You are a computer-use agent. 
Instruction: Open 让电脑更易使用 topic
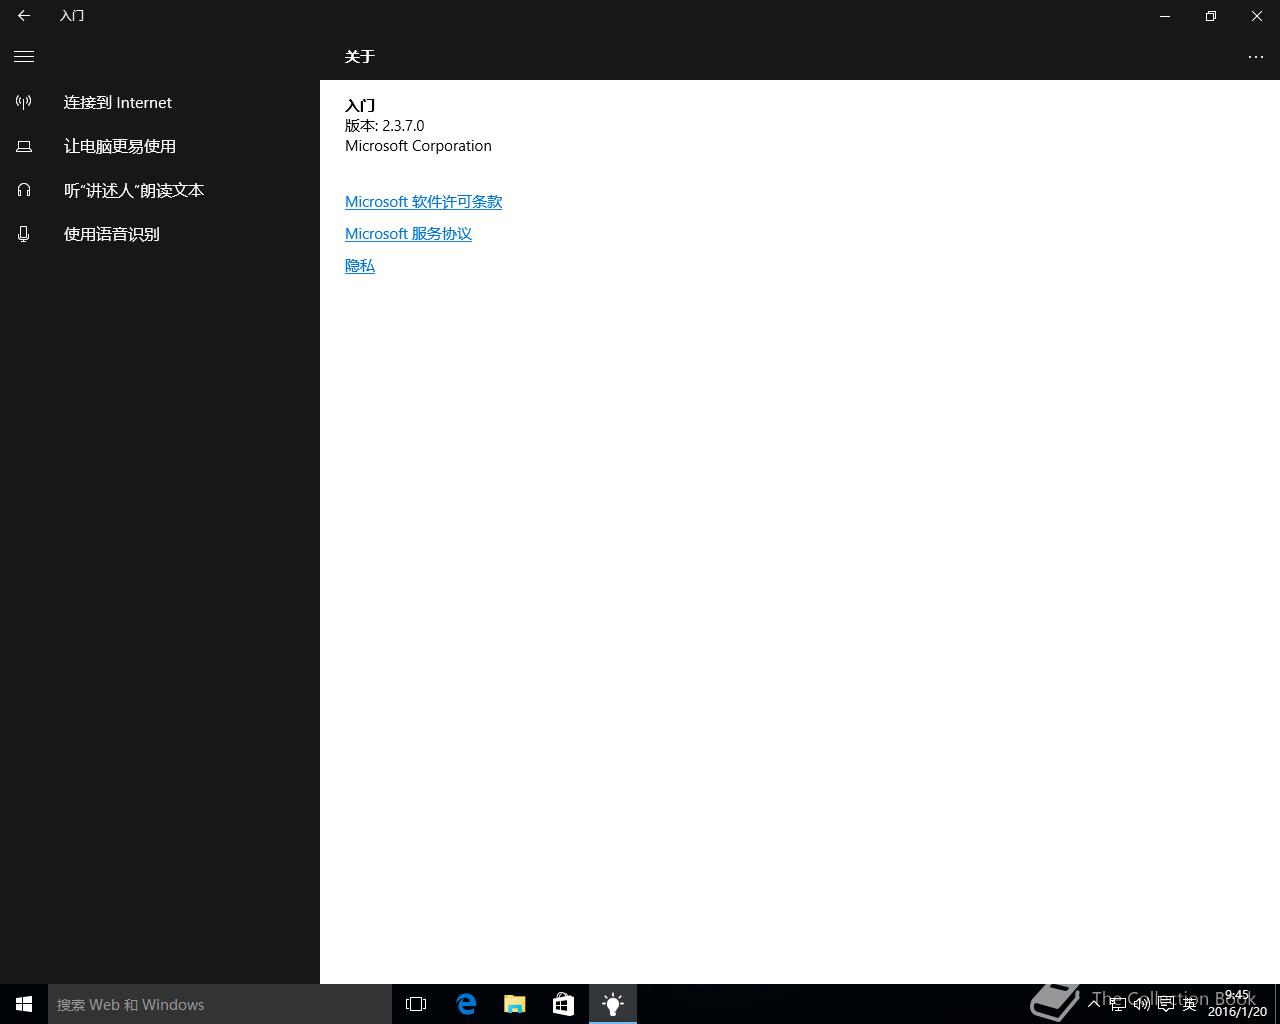(x=120, y=146)
